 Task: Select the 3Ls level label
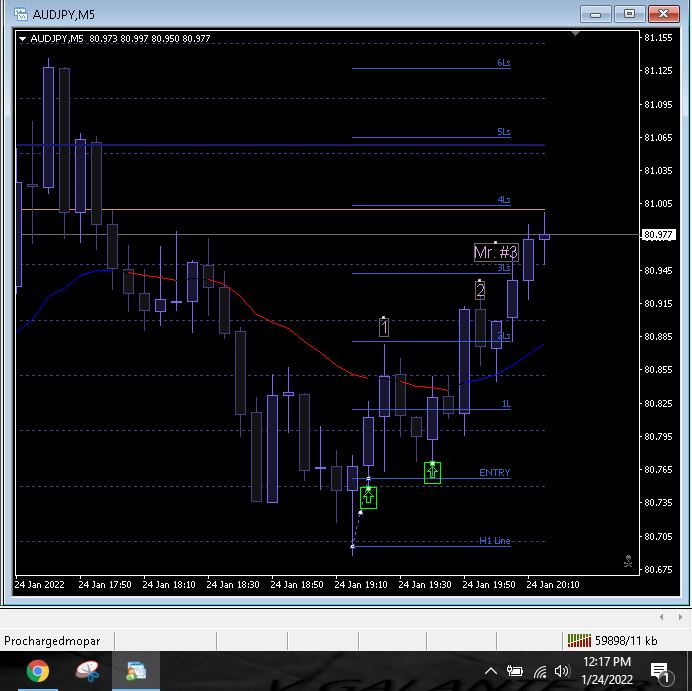click(x=504, y=268)
